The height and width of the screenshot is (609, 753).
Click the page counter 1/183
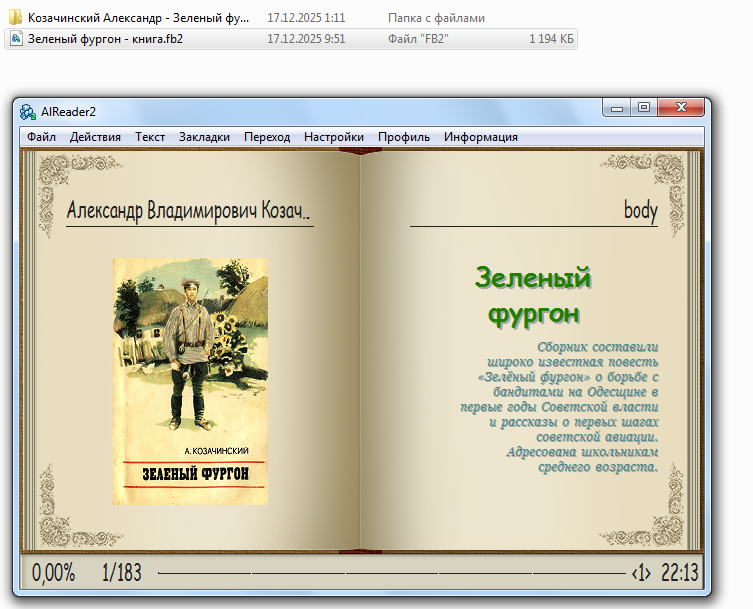point(121,572)
